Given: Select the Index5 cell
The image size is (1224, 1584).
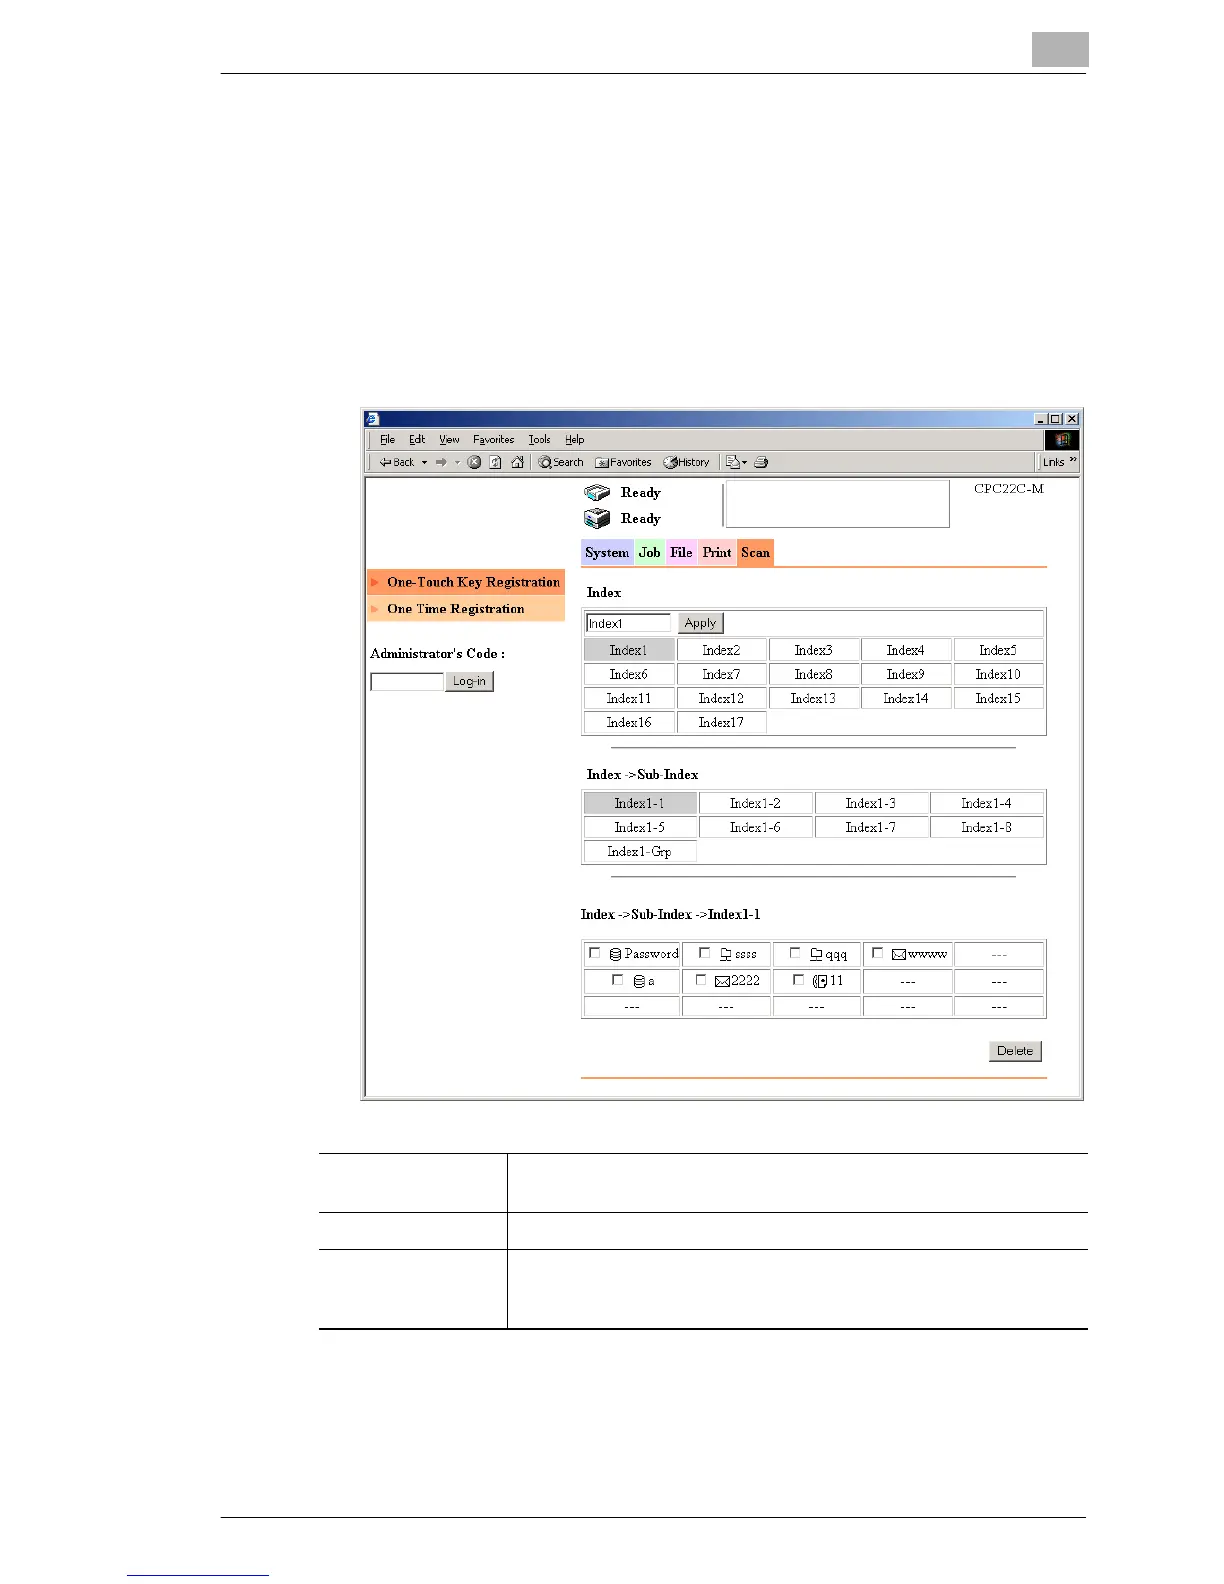Looking at the screenshot, I should pos(998,650).
